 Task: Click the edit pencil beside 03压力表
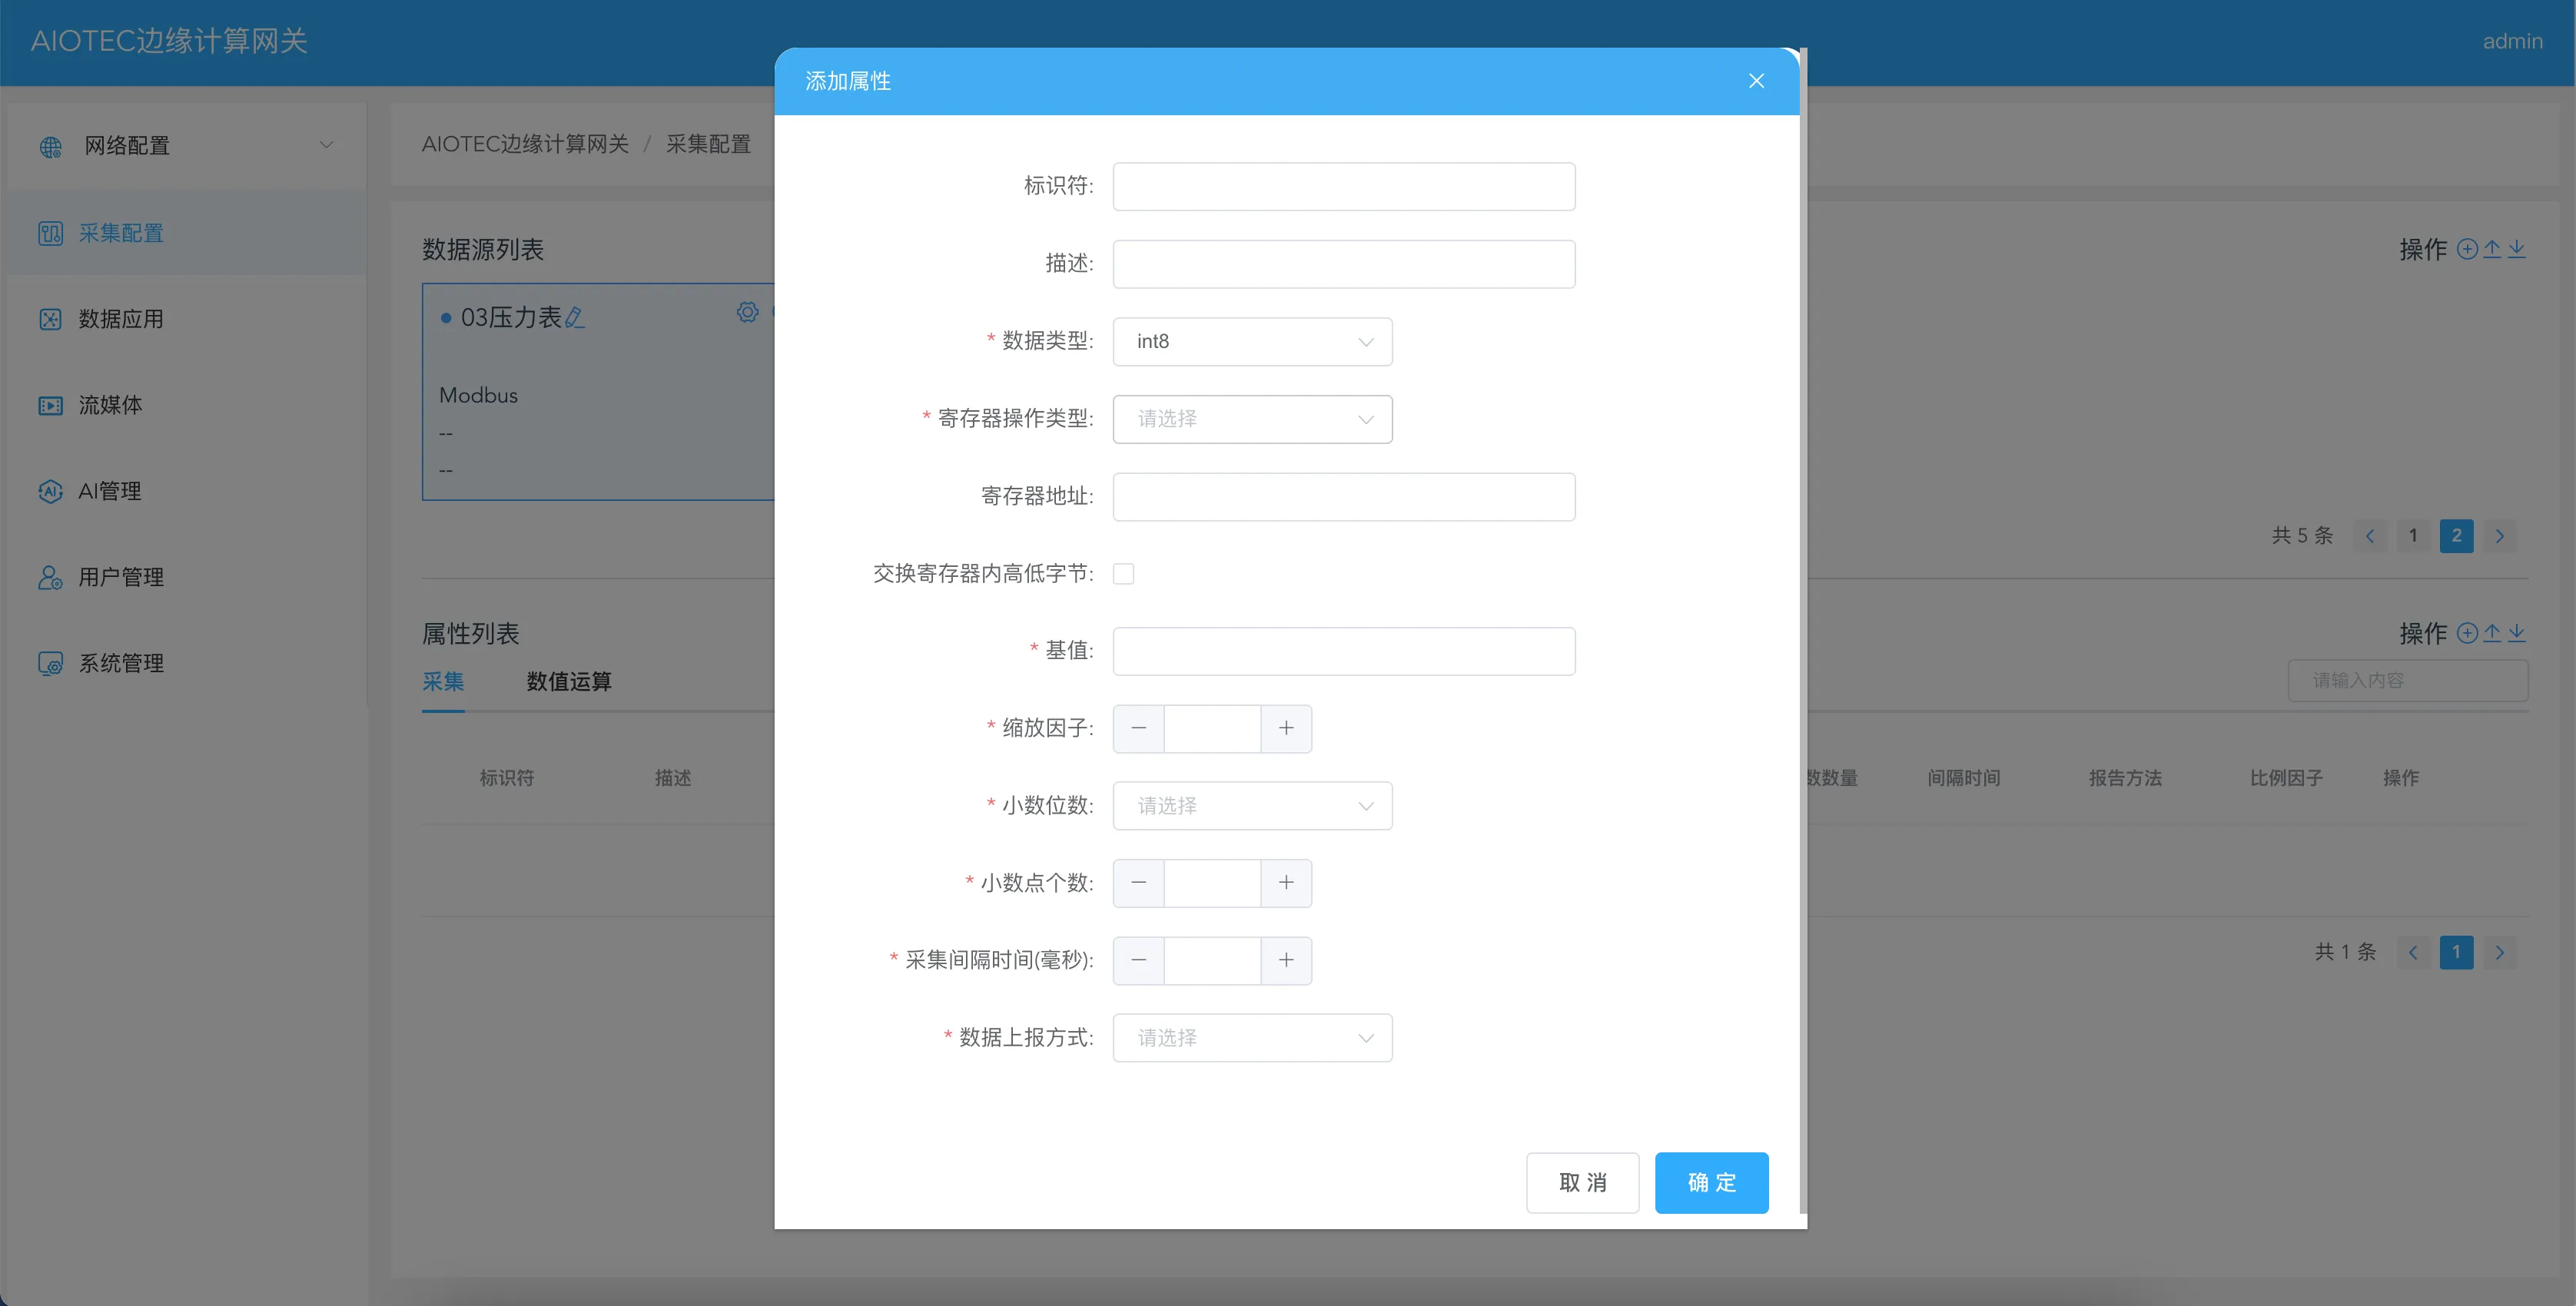[x=575, y=318]
